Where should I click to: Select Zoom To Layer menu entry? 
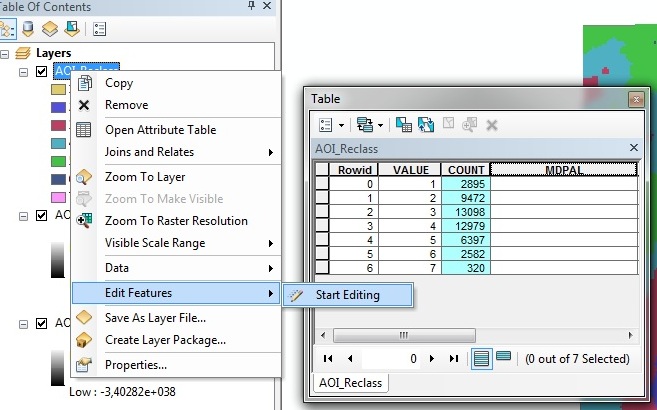pyautogui.click(x=176, y=177)
